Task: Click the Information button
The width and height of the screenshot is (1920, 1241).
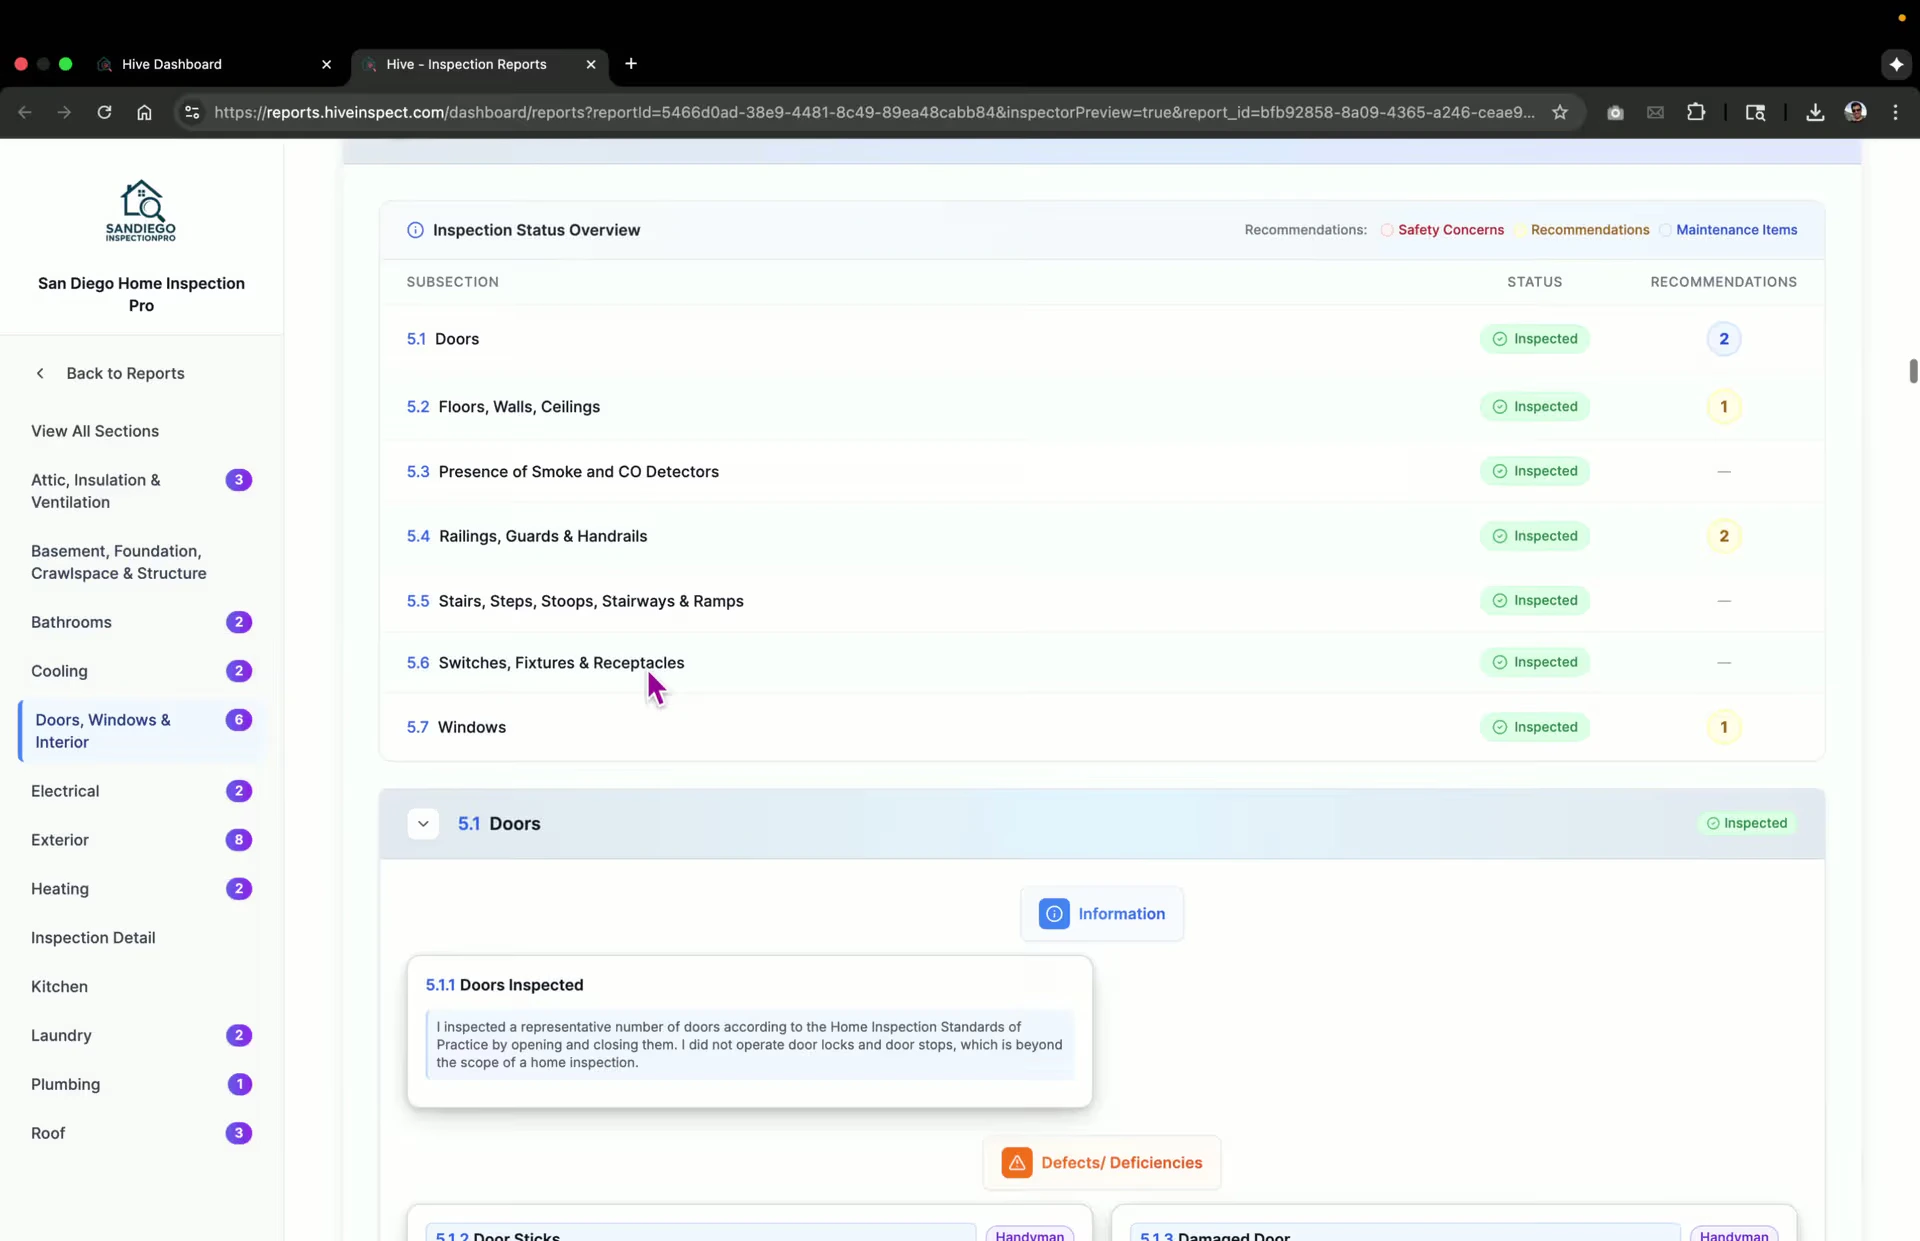Action: click(1102, 914)
